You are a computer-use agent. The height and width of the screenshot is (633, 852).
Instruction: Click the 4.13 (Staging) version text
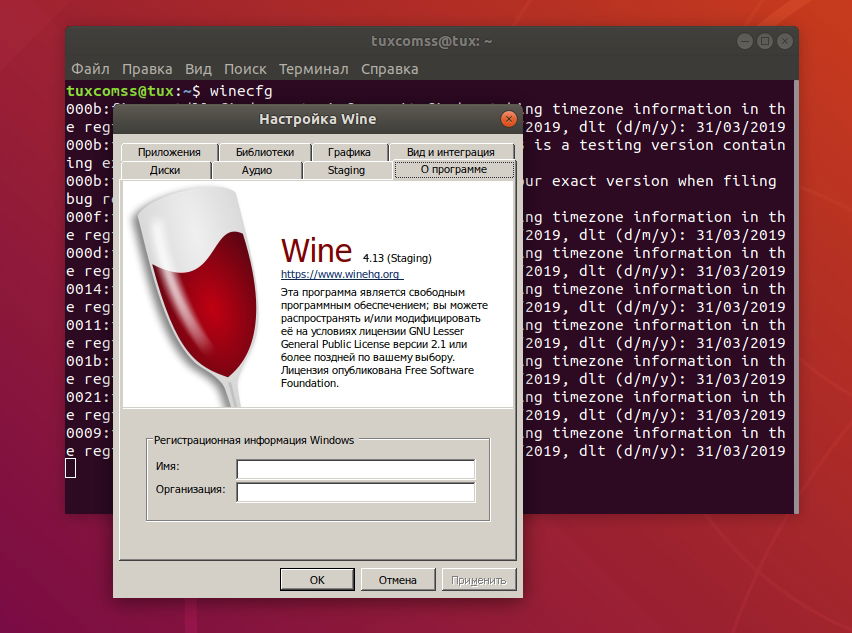(397, 258)
